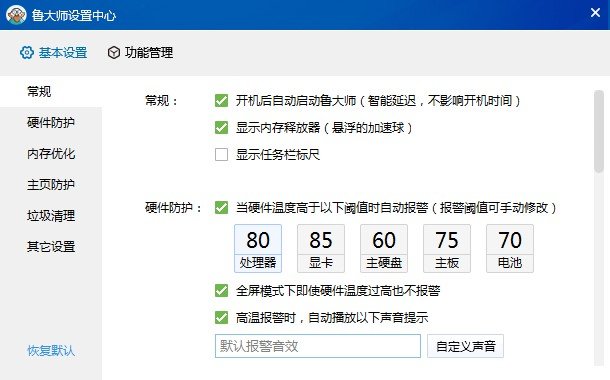This screenshot has width=610, height=380.
Task: Toggle 全屏模式下不报警 checkbox
Action: 221,291
